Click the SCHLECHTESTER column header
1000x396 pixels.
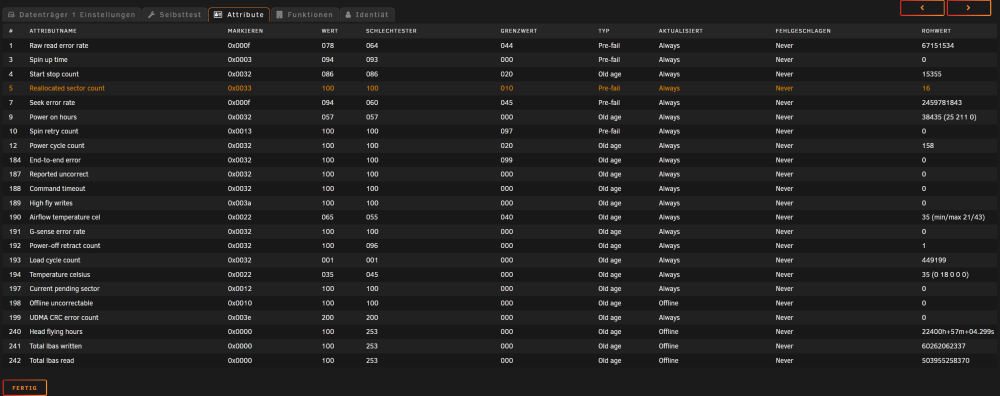(390, 31)
